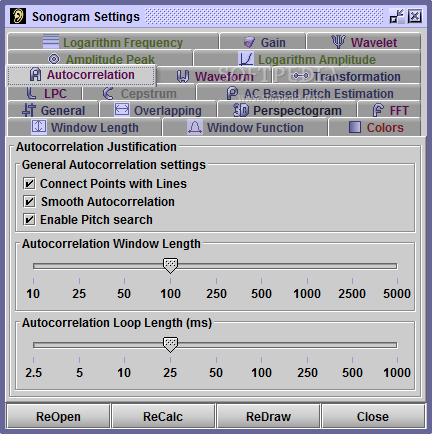Click the ReDraw button

click(268, 416)
